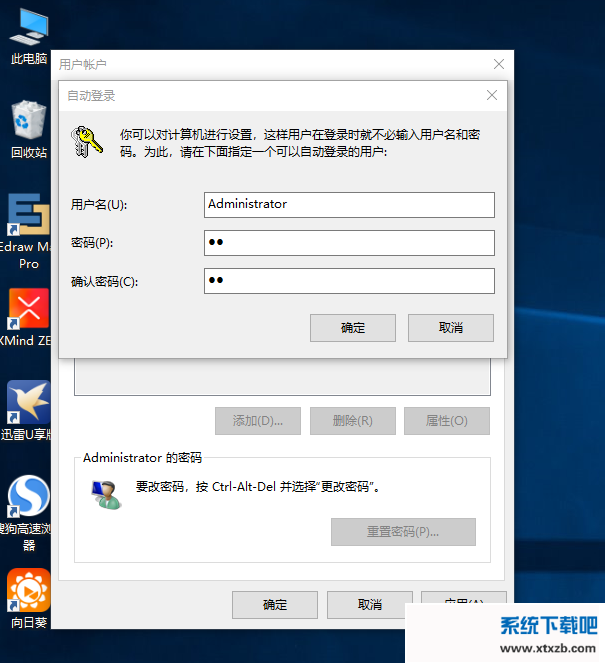
Task: Click the 添加(D)... button
Action: (258, 421)
